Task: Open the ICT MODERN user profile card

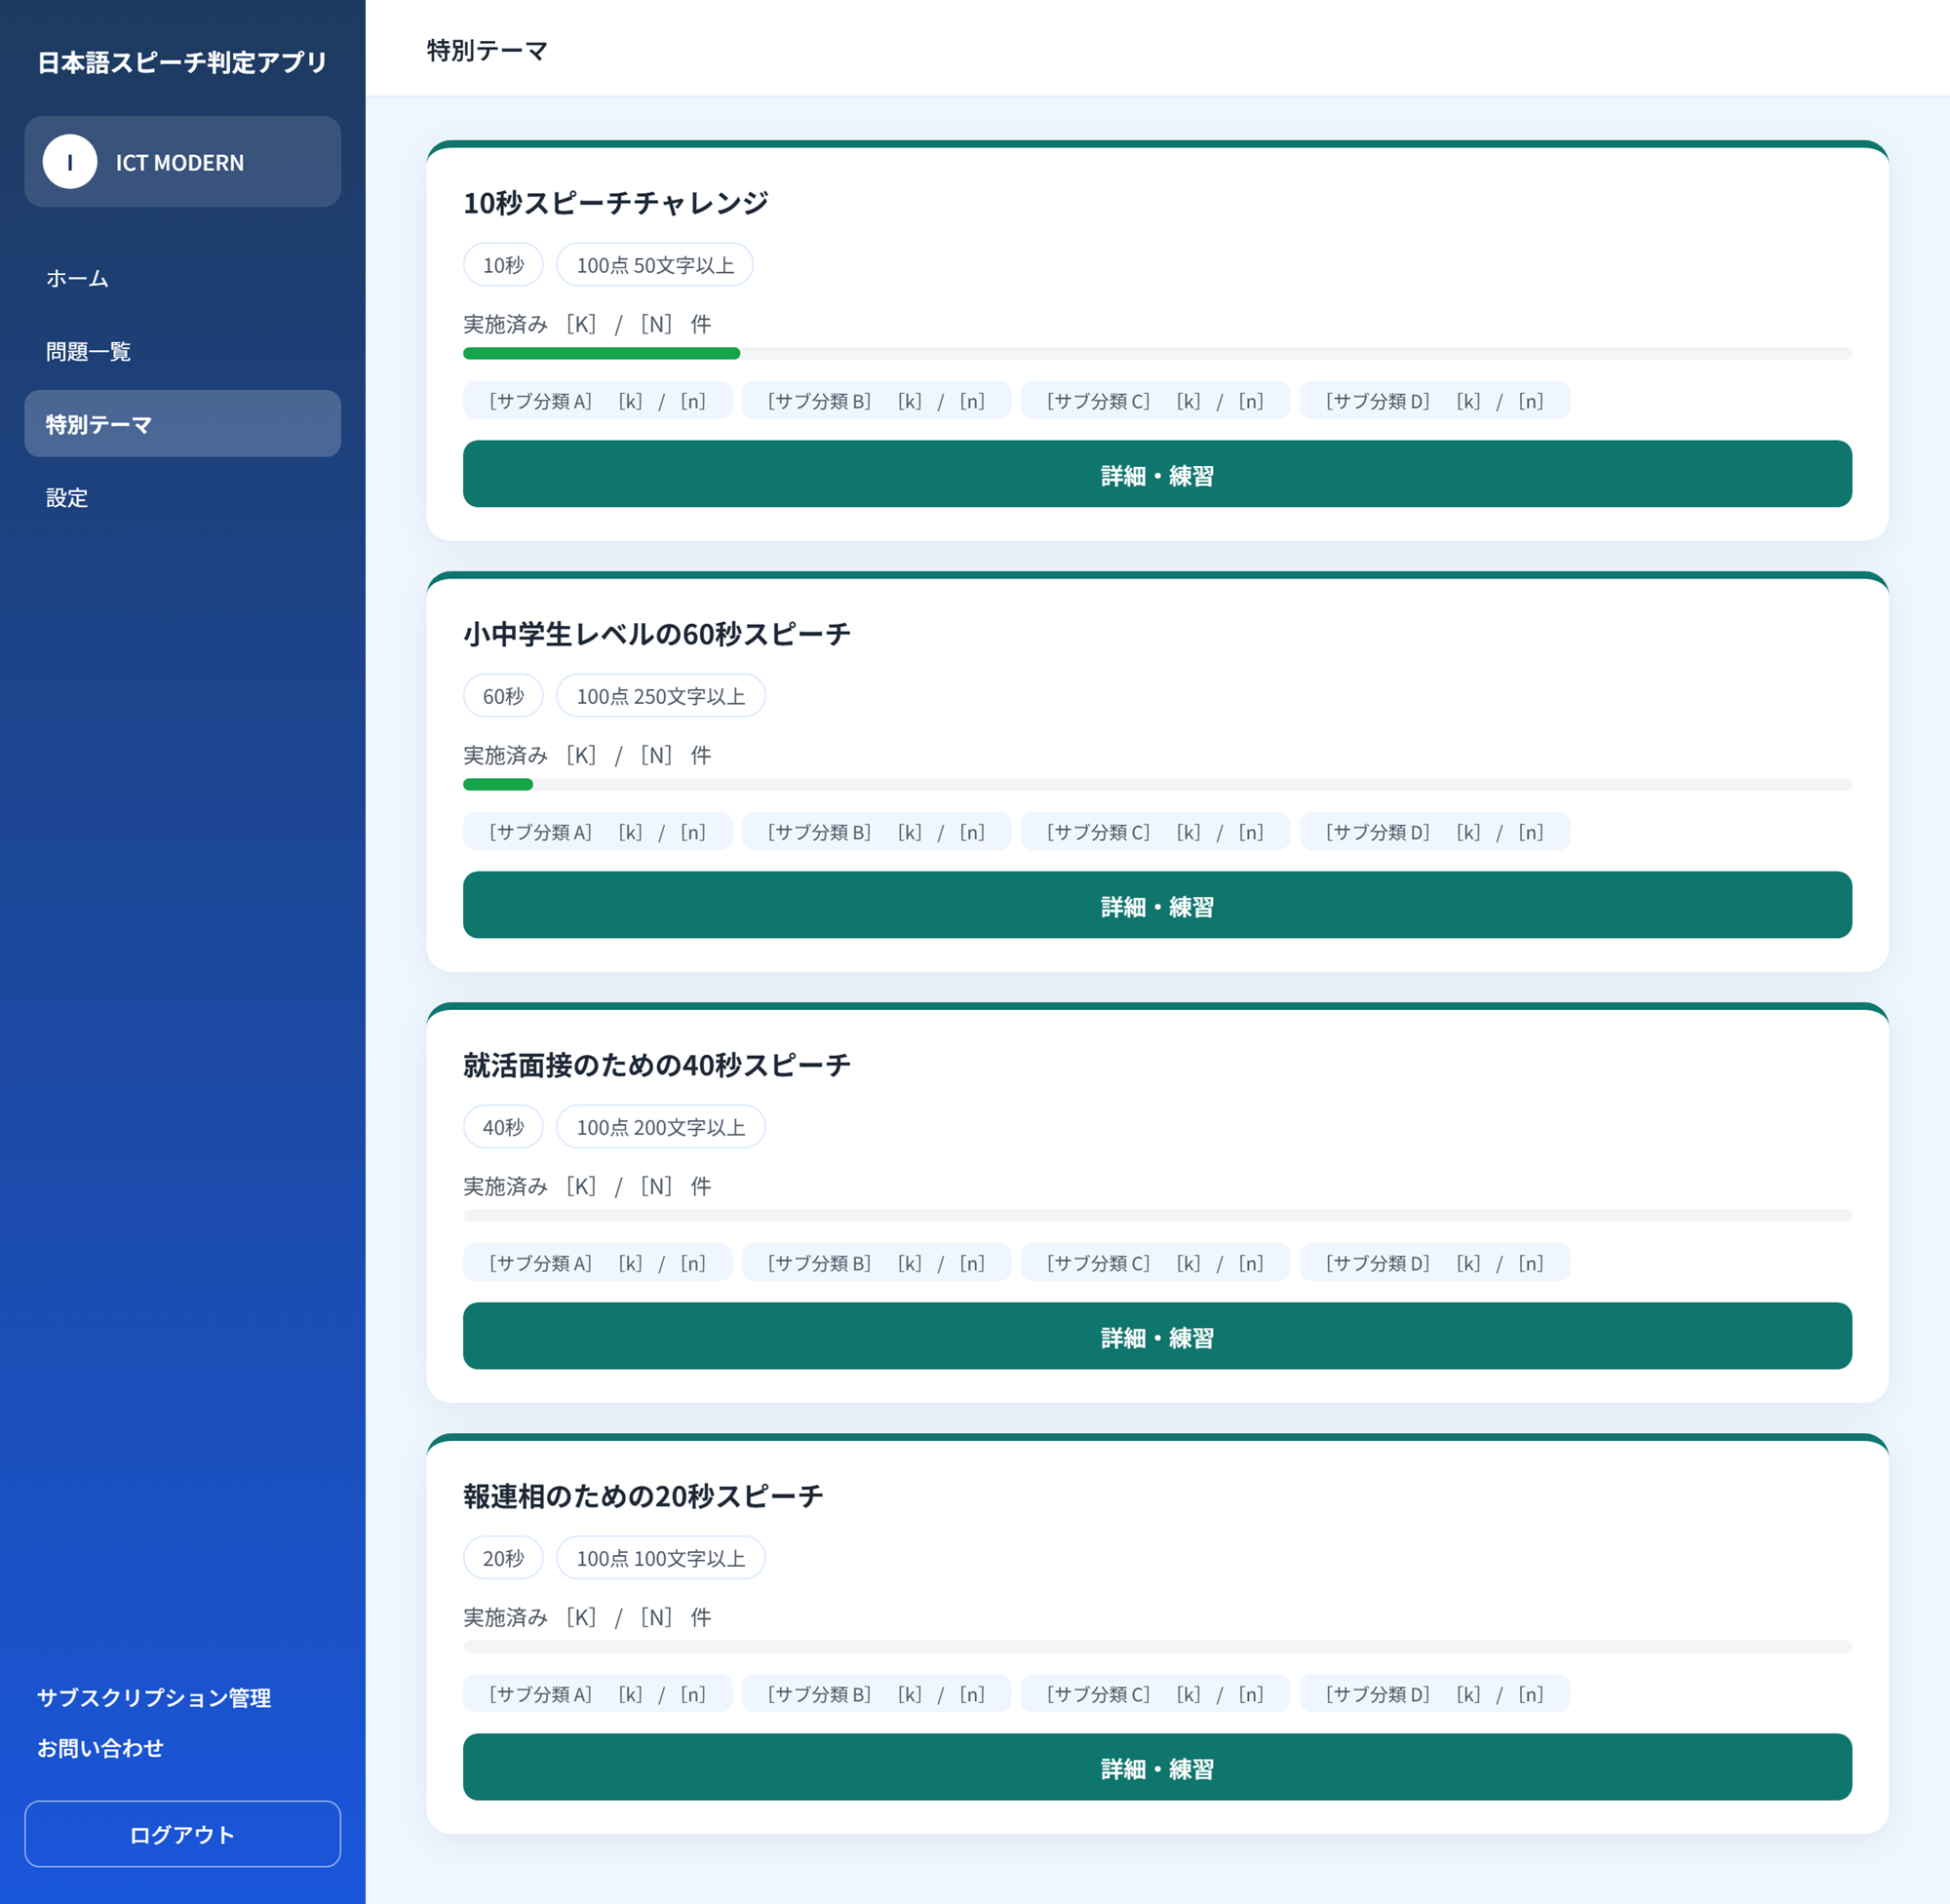Action: (182, 162)
